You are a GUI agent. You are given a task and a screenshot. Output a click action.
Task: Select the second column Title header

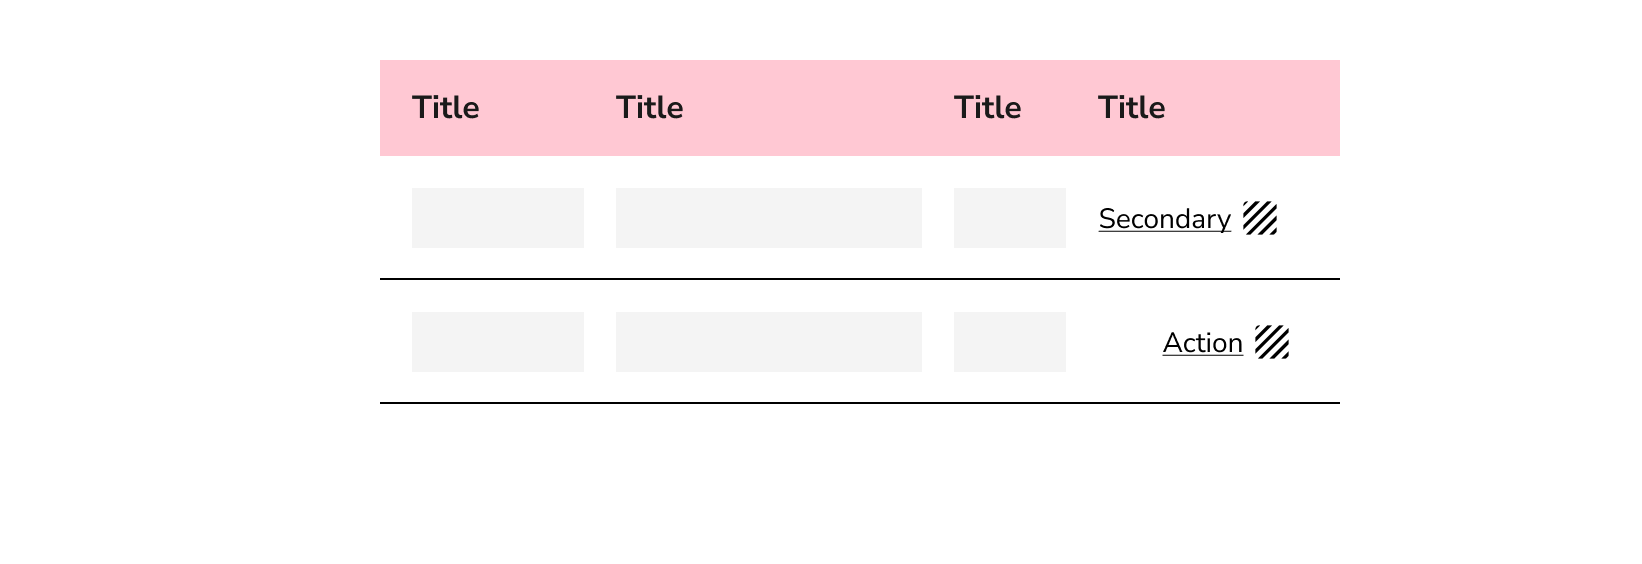click(x=650, y=108)
